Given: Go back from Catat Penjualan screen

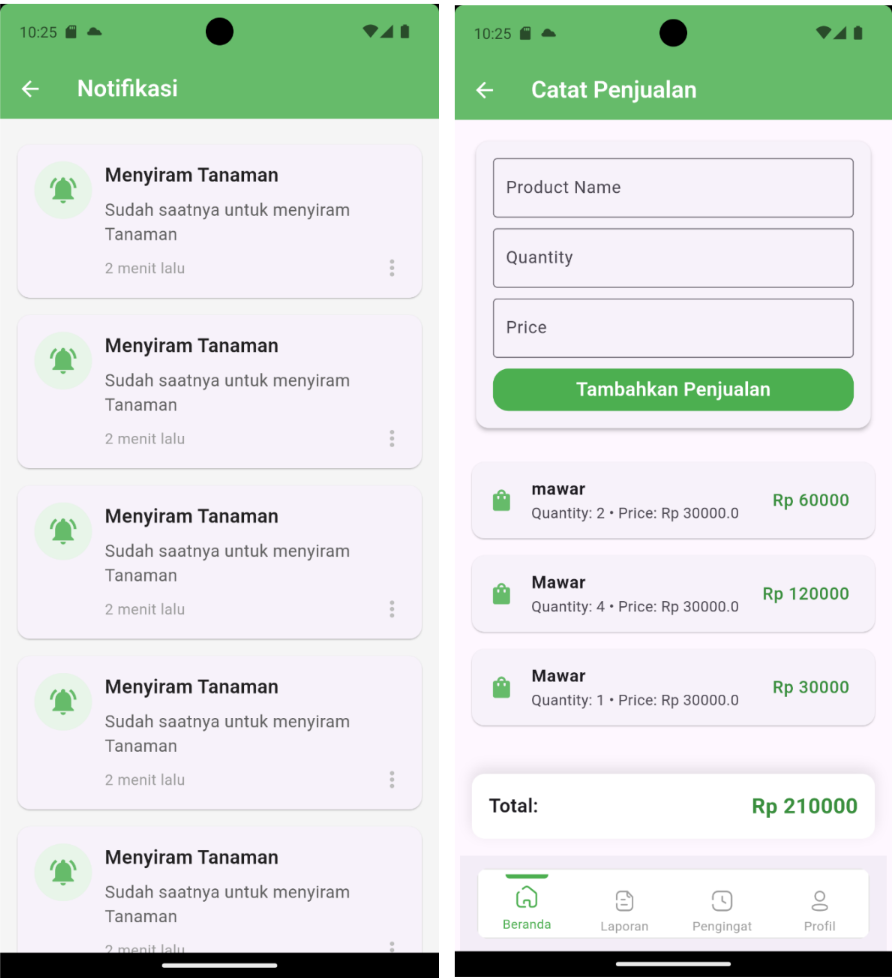Looking at the screenshot, I should click(x=484, y=90).
